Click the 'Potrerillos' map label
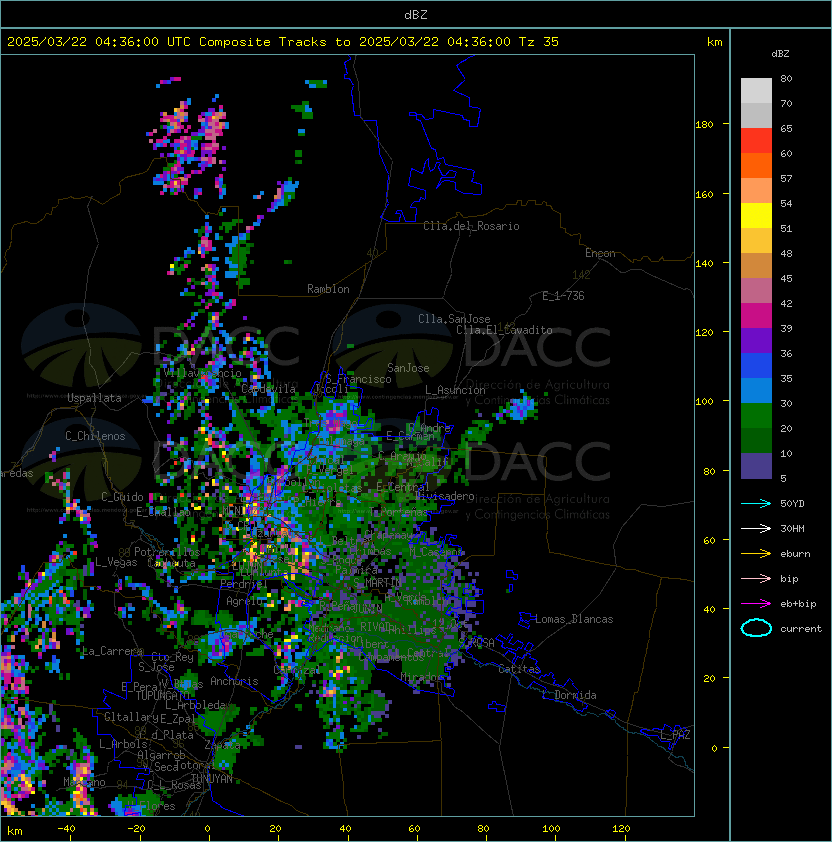The height and width of the screenshot is (842, 832). point(167,552)
